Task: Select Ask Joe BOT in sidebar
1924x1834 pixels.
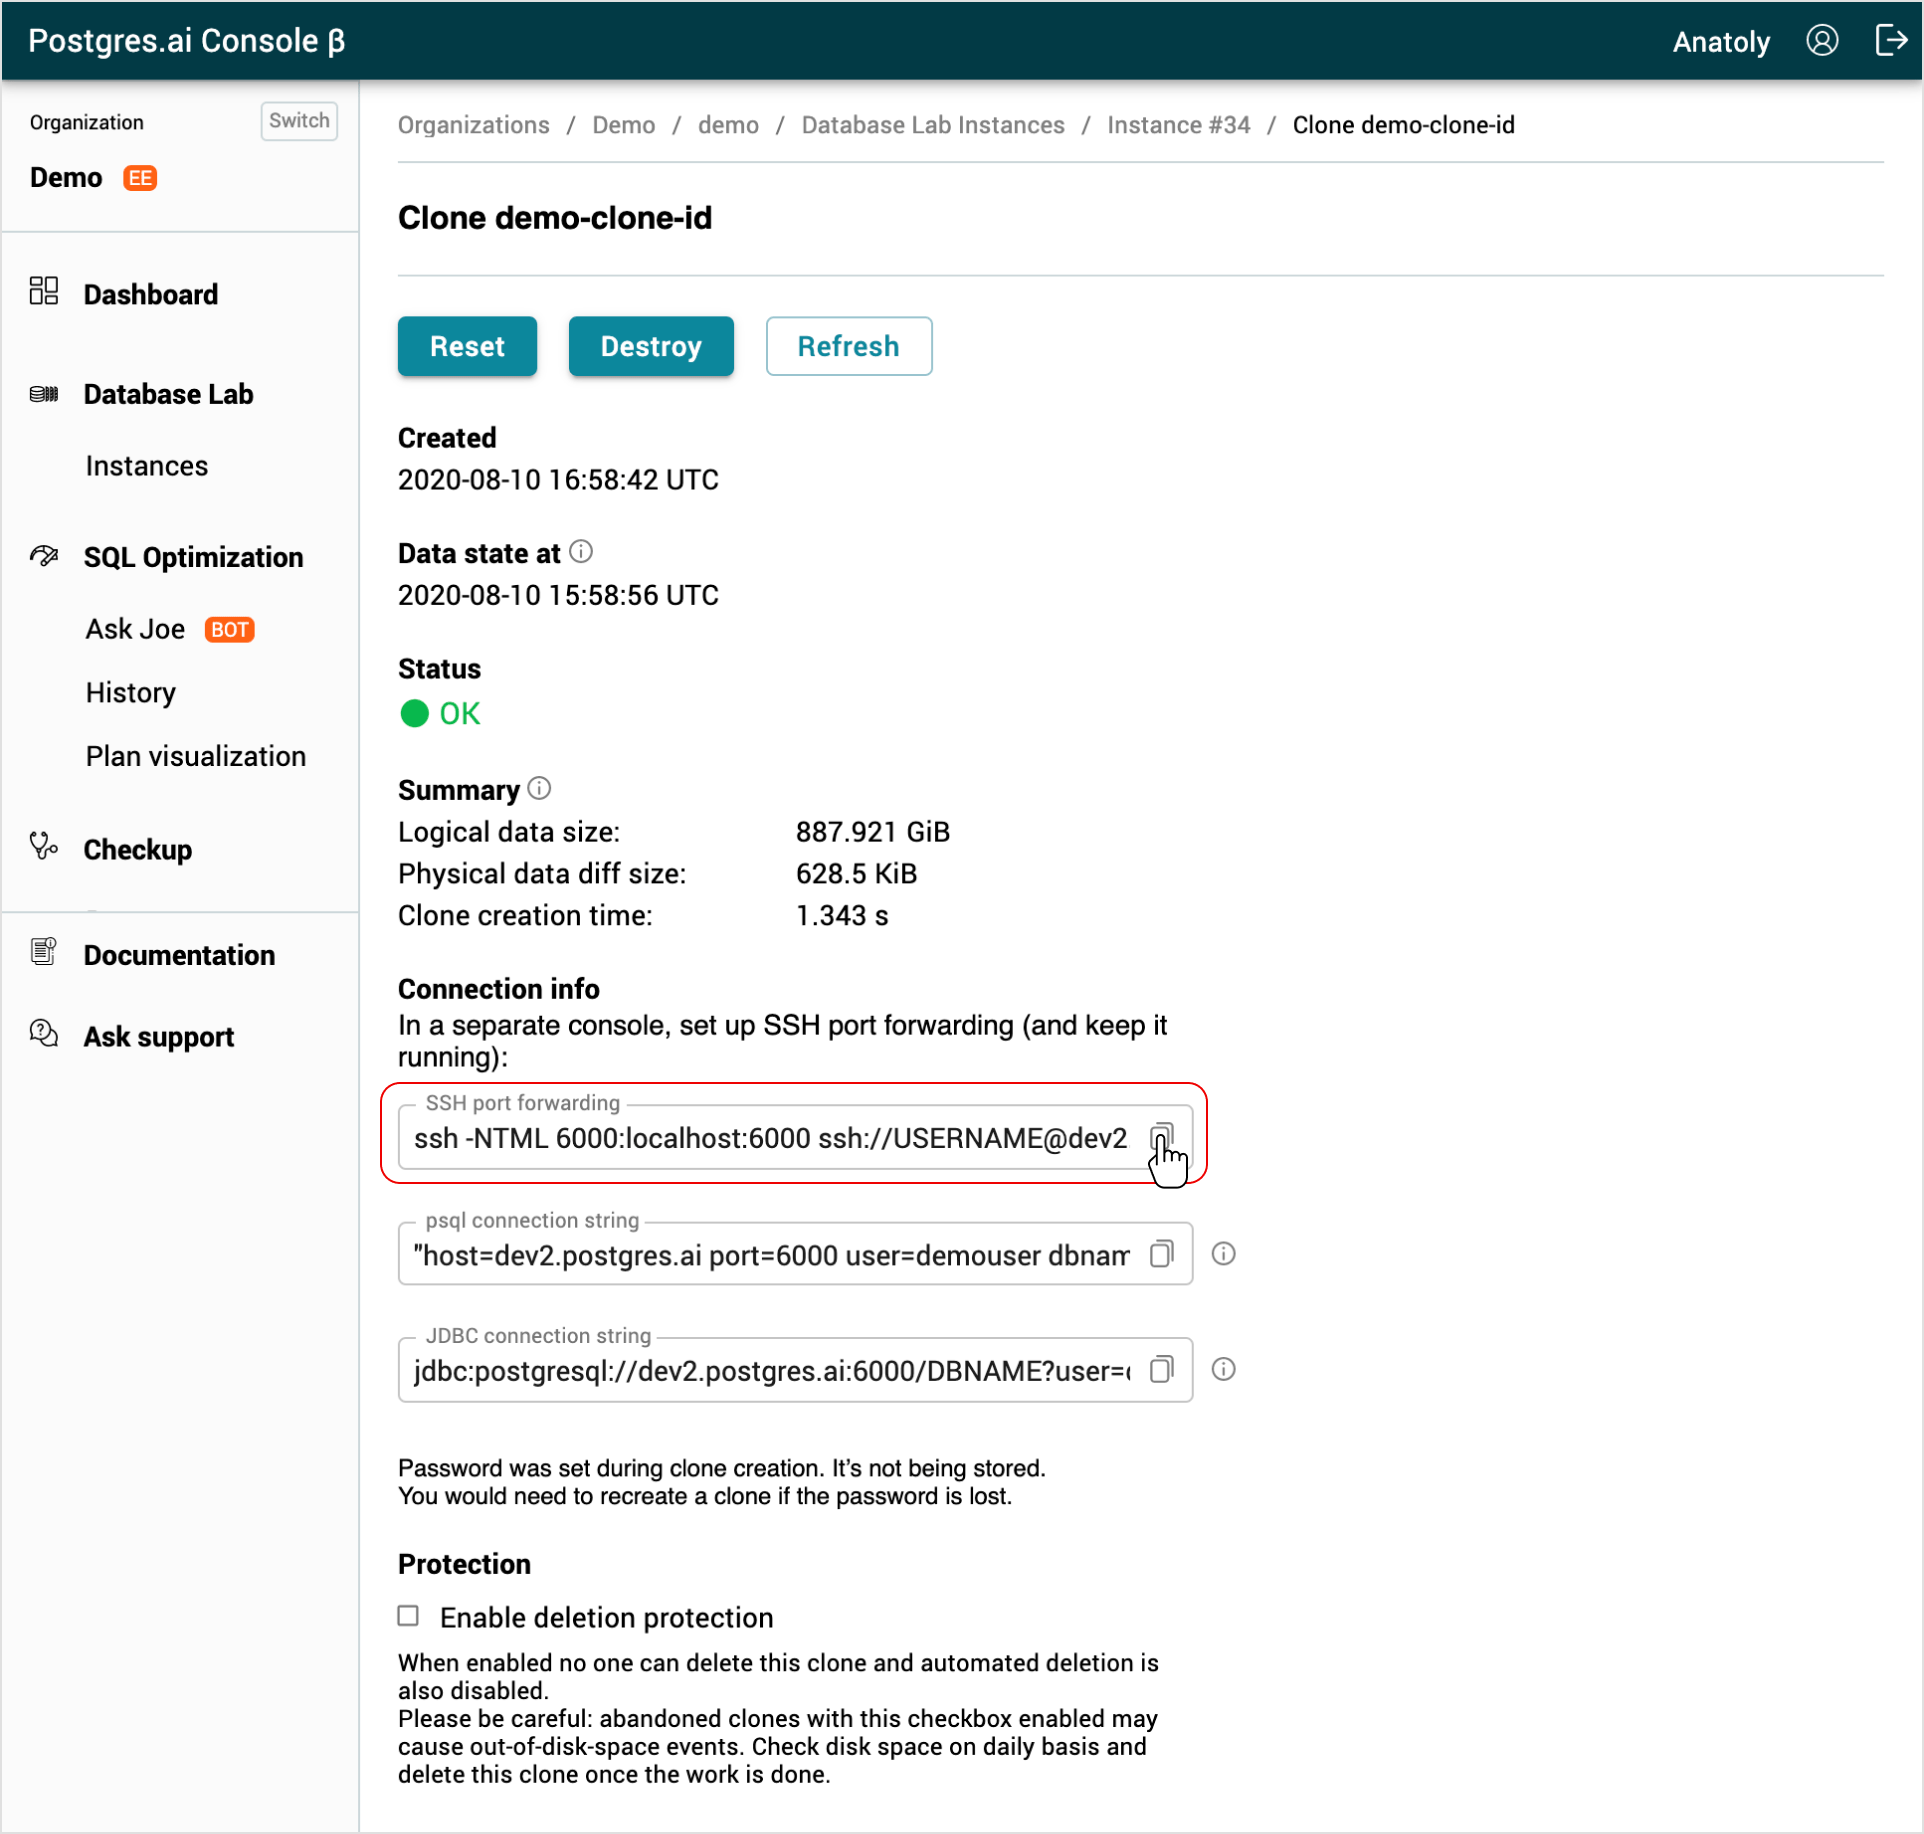Action: [136, 628]
